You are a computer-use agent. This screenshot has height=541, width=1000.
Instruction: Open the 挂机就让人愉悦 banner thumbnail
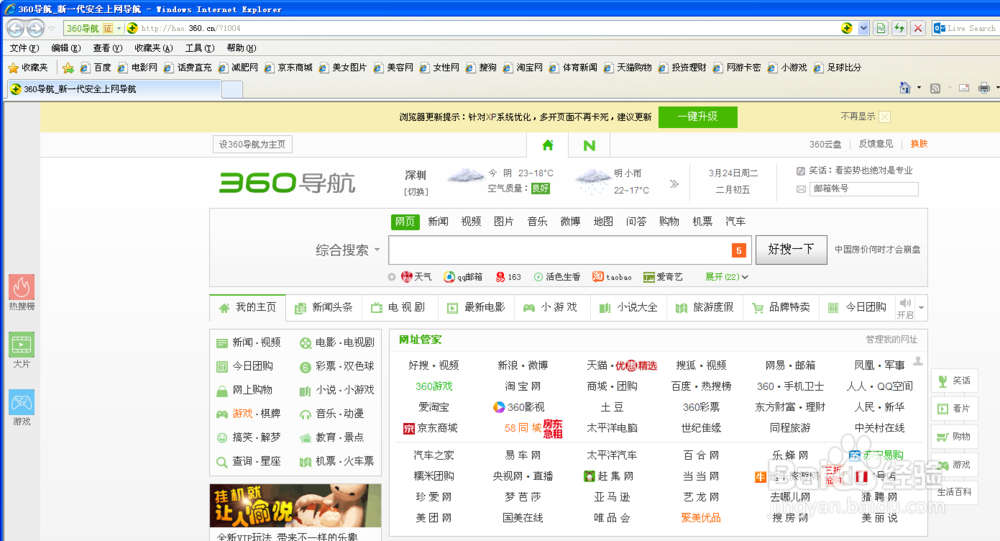295,505
